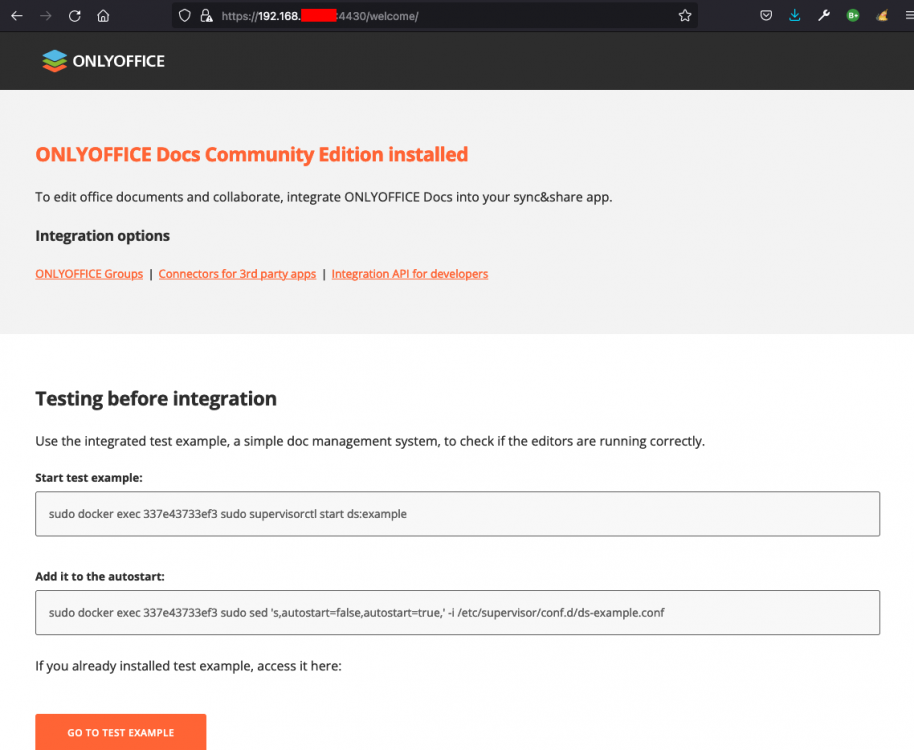
Task: Click the ONLYOFFICE logo in header
Action: coord(104,61)
